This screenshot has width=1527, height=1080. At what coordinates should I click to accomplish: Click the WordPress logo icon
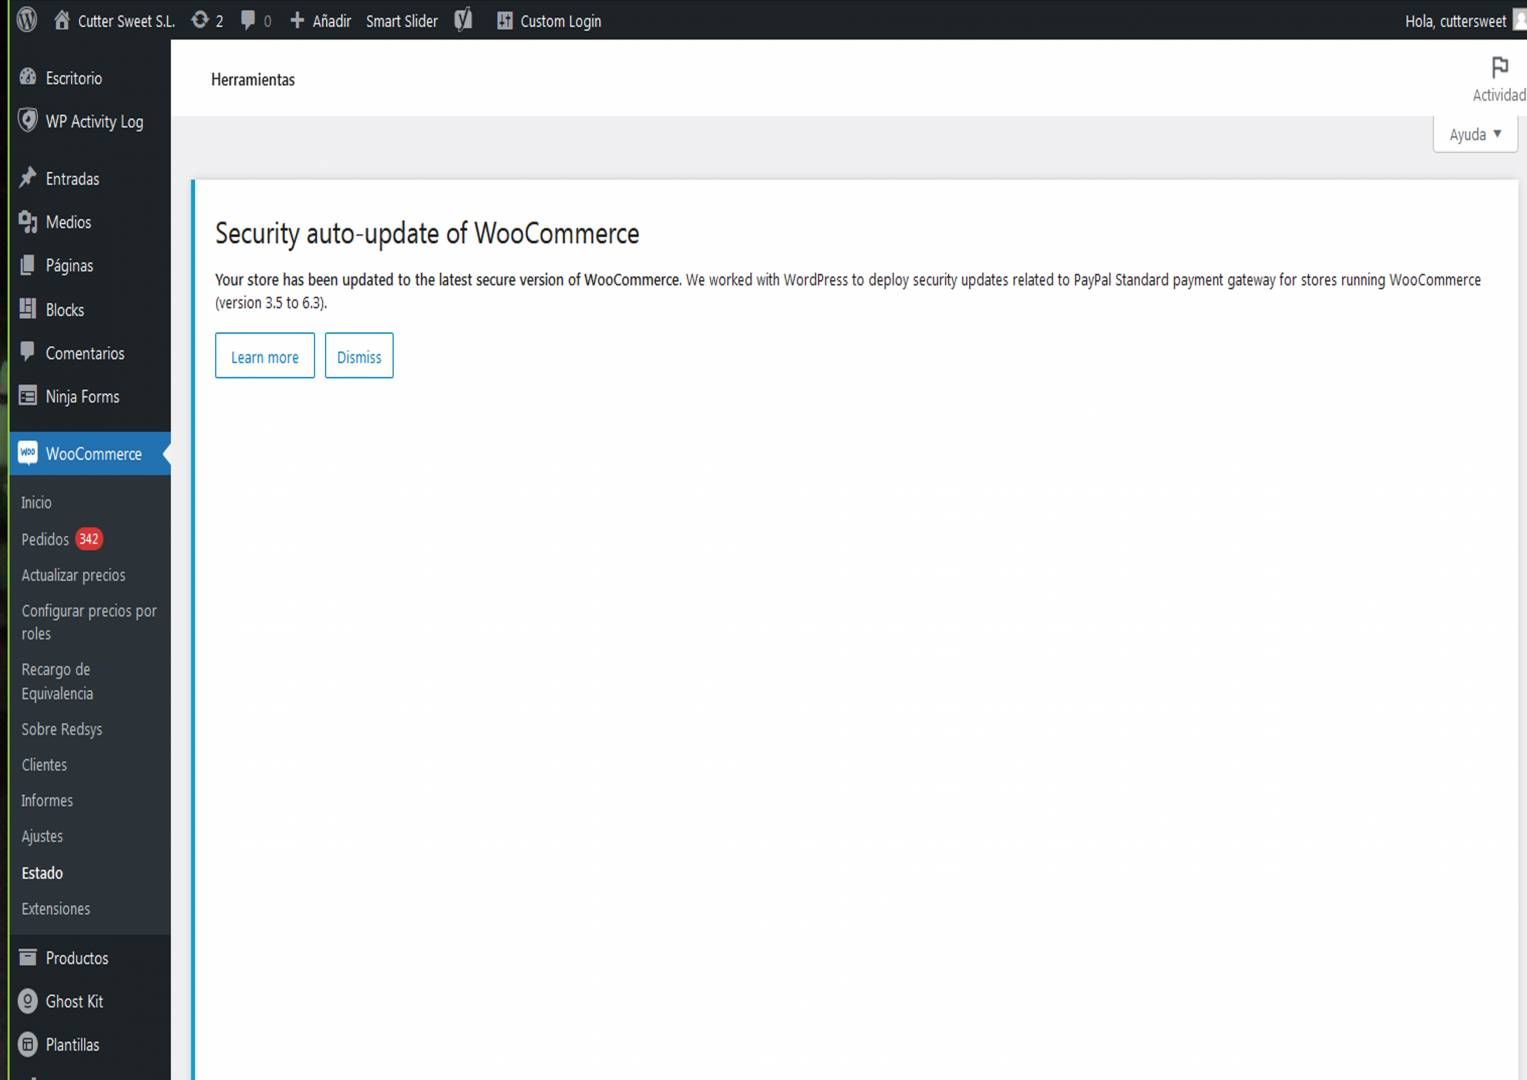pyautogui.click(x=27, y=19)
